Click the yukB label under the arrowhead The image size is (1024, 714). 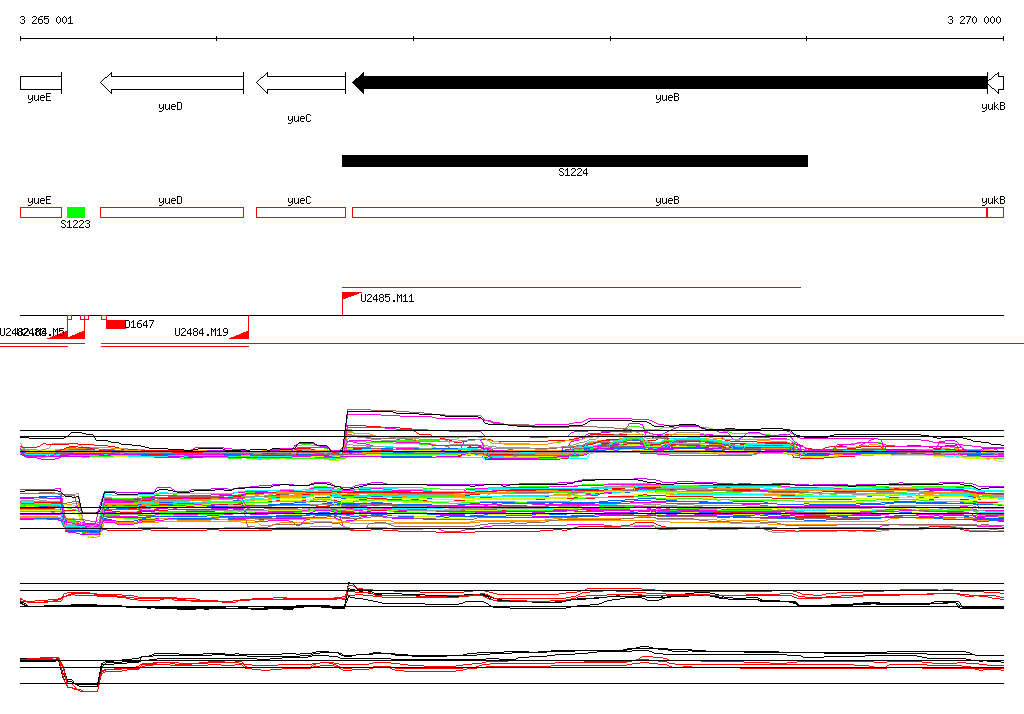(x=993, y=107)
